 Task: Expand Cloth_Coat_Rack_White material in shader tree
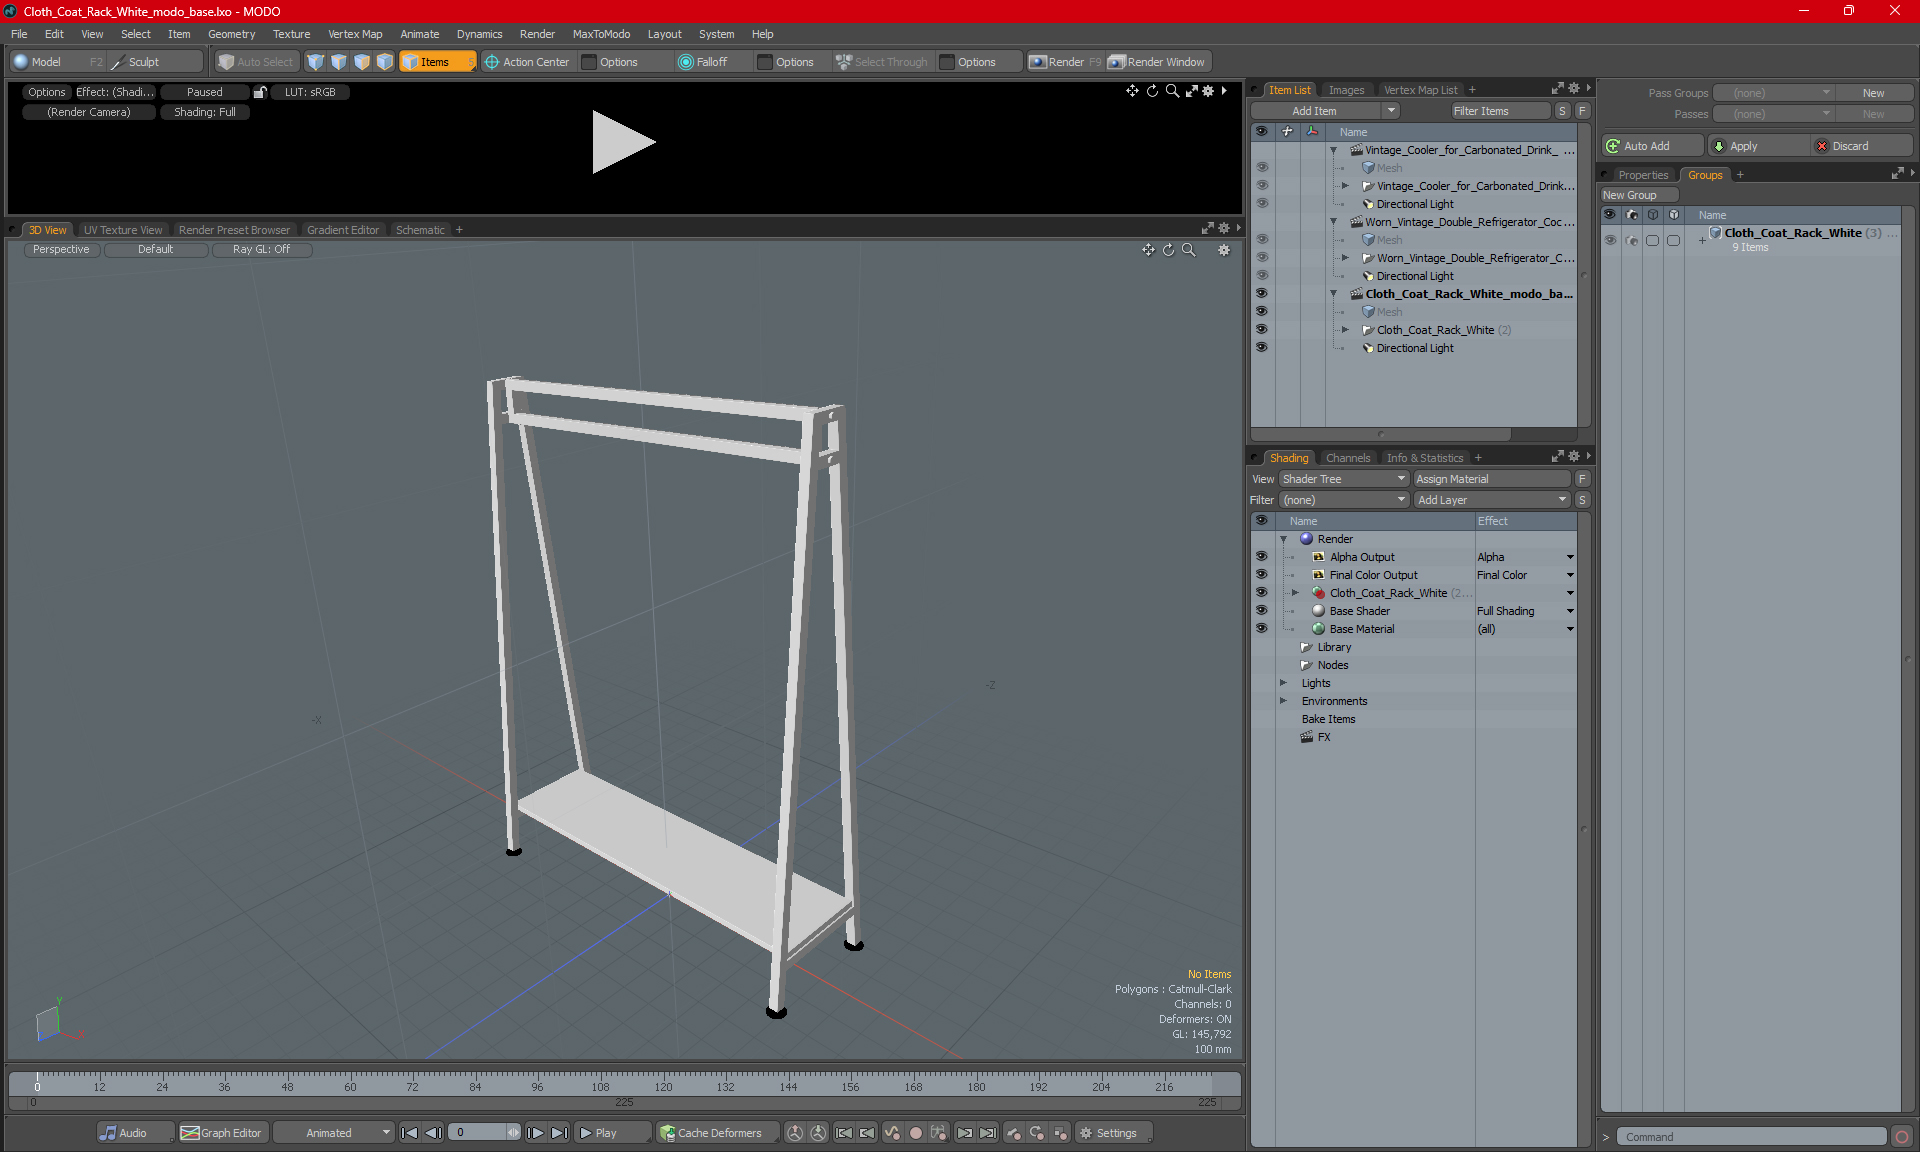[x=1295, y=593]
